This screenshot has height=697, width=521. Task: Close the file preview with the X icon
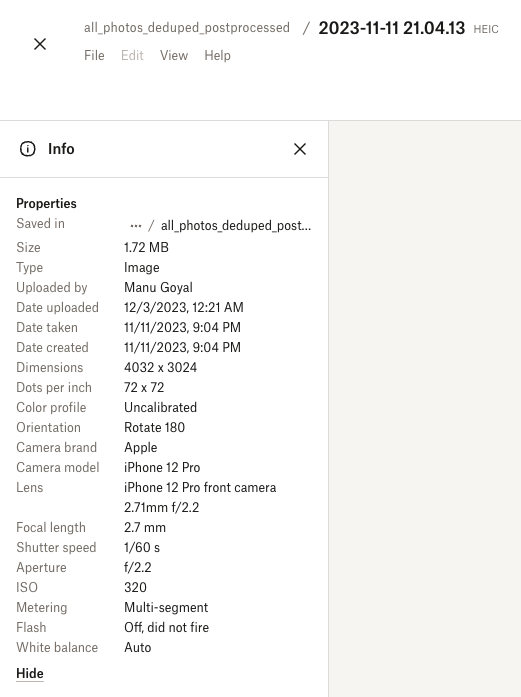point(40,44)
